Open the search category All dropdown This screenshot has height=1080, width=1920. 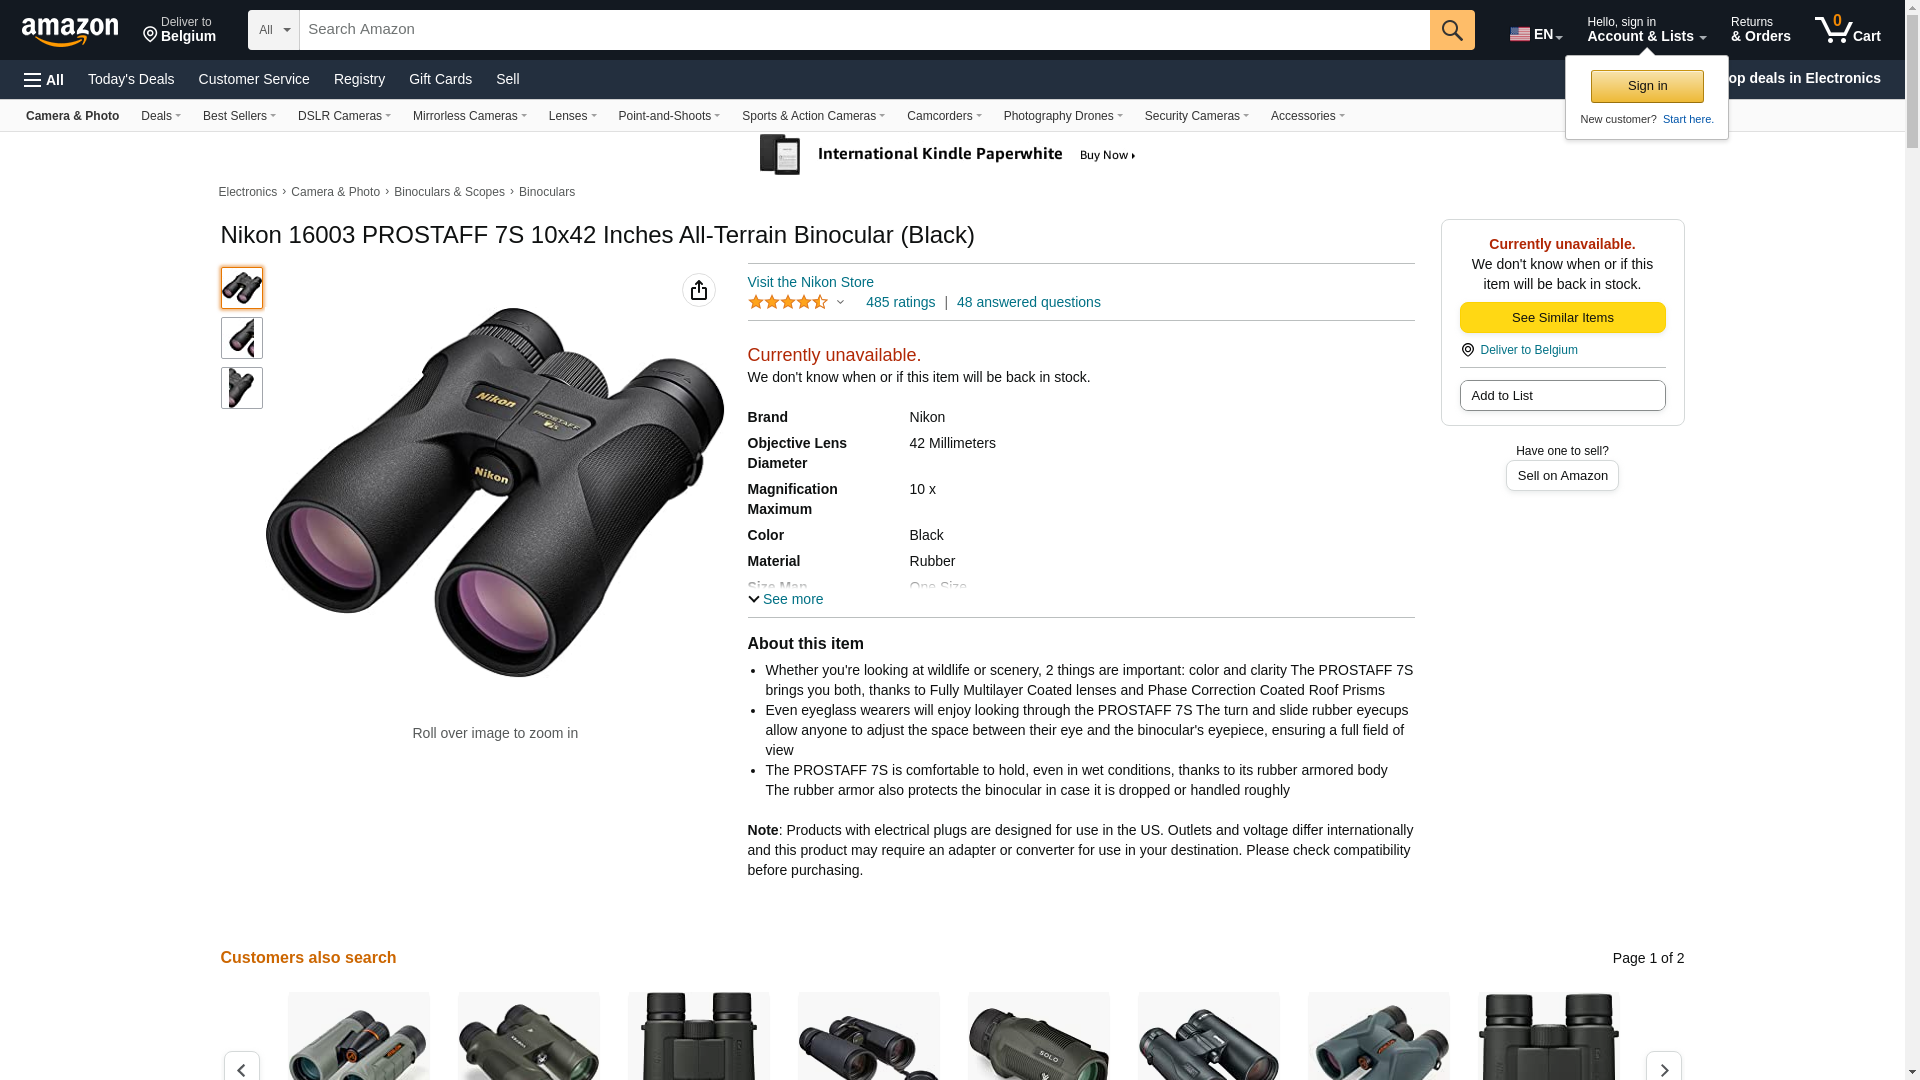click(x=274, y=30)
